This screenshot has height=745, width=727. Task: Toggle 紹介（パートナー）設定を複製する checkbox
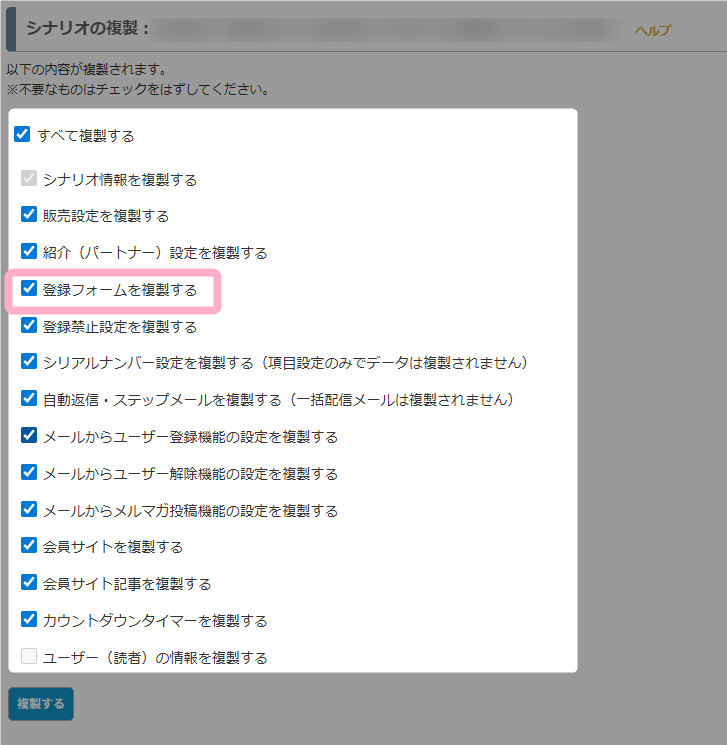29,252
